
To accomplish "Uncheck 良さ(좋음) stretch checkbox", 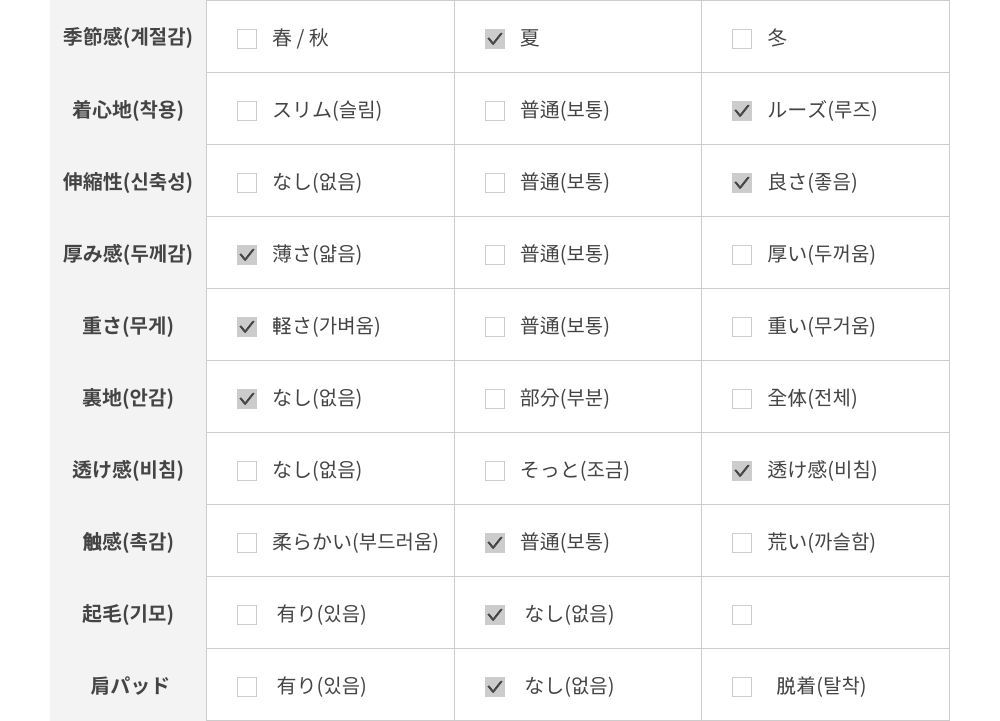I will 742,183.
